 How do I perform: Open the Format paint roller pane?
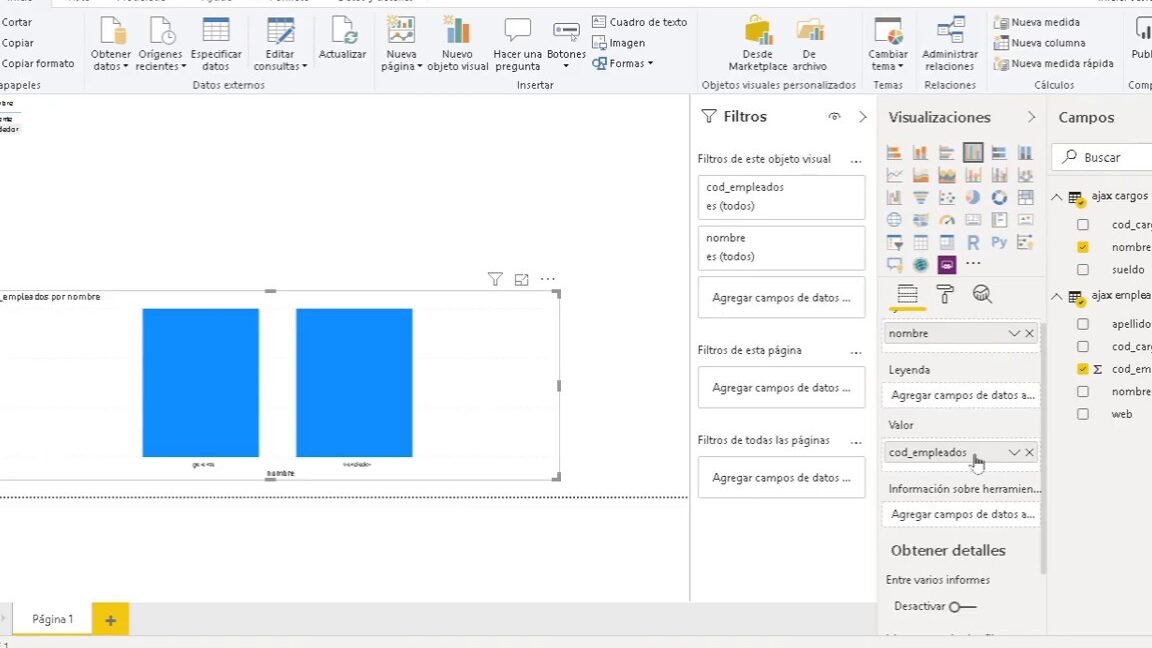[944, 294]
